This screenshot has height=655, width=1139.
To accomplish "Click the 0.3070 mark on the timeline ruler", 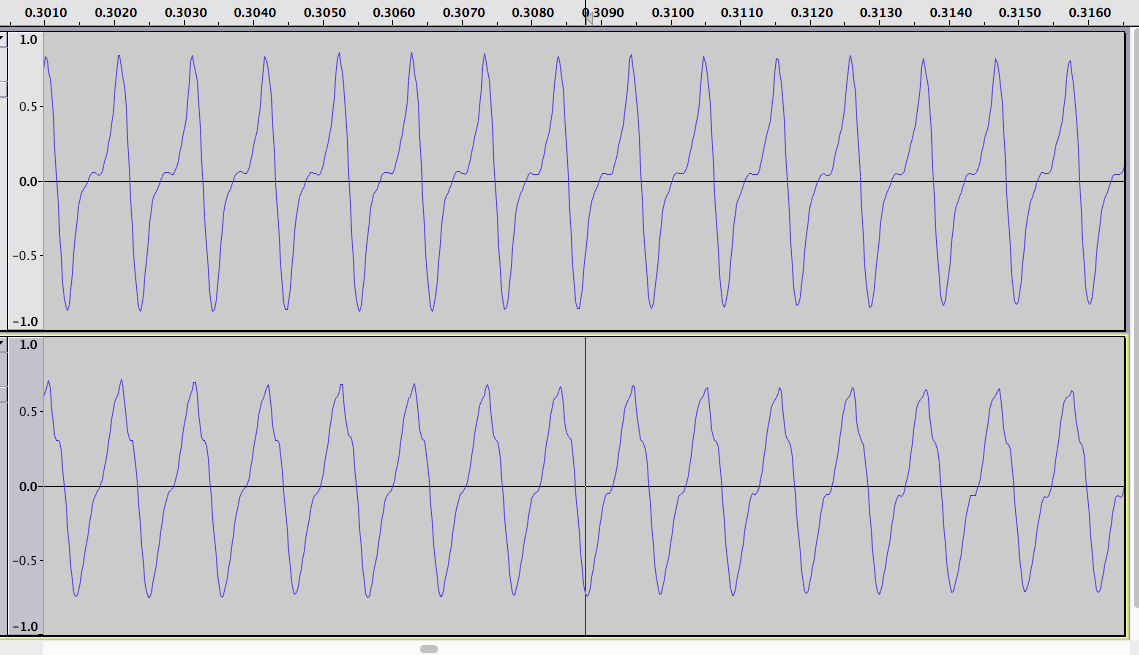I will coord(463,12).
